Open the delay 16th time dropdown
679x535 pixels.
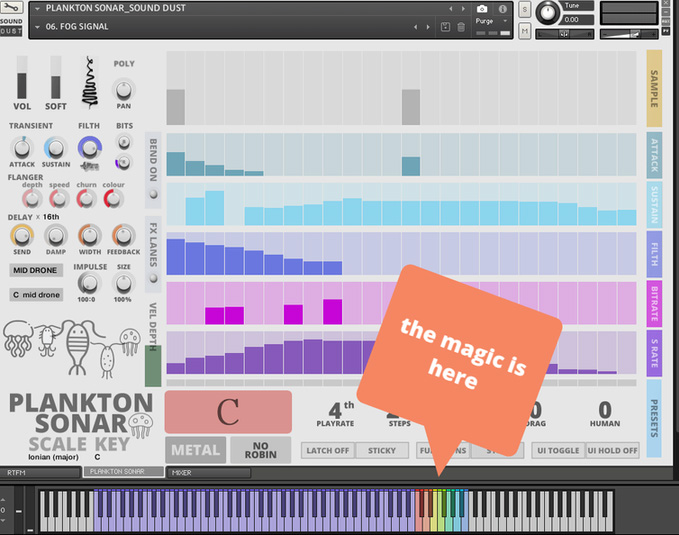[x=51, y=217]
